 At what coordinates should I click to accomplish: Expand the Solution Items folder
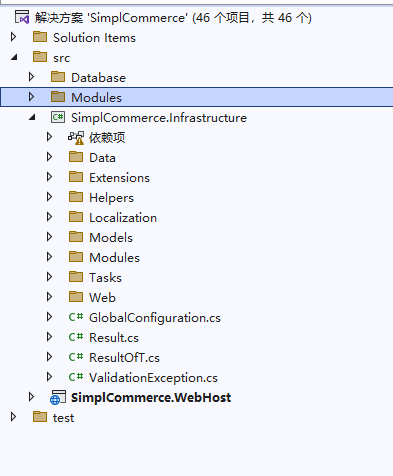click(13, 37)
